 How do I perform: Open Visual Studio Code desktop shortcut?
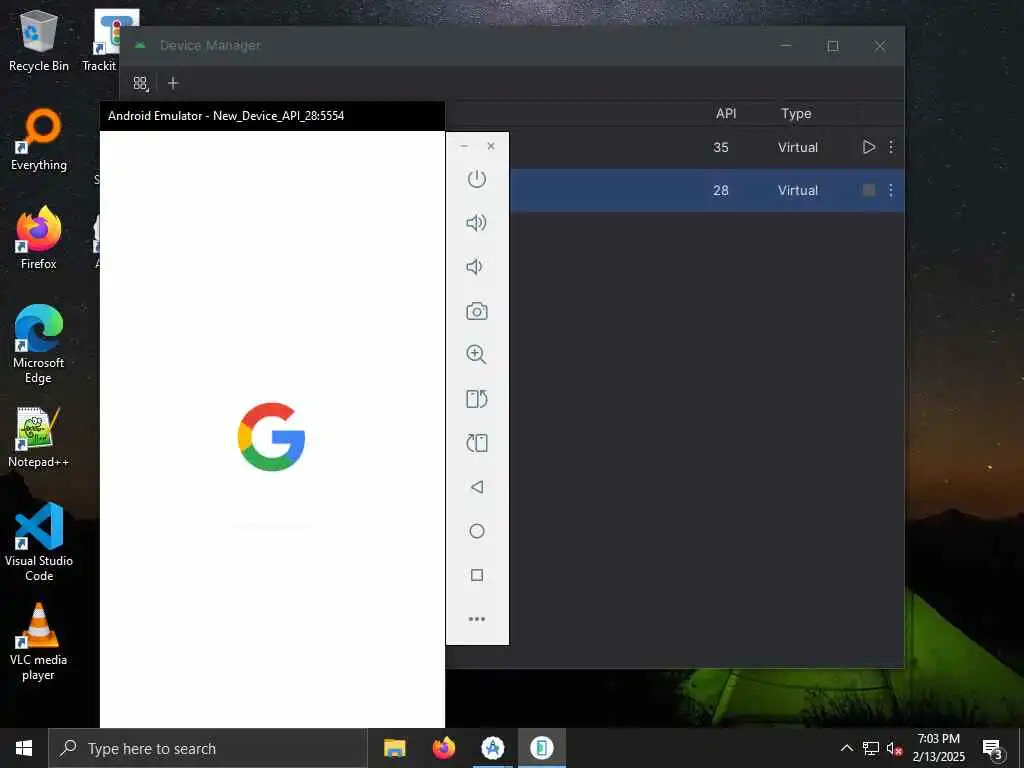click(x=39, y=542)
